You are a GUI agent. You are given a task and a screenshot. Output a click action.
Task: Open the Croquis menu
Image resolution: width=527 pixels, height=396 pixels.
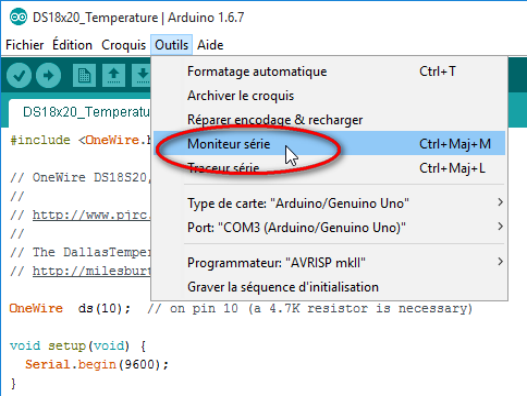123,45
